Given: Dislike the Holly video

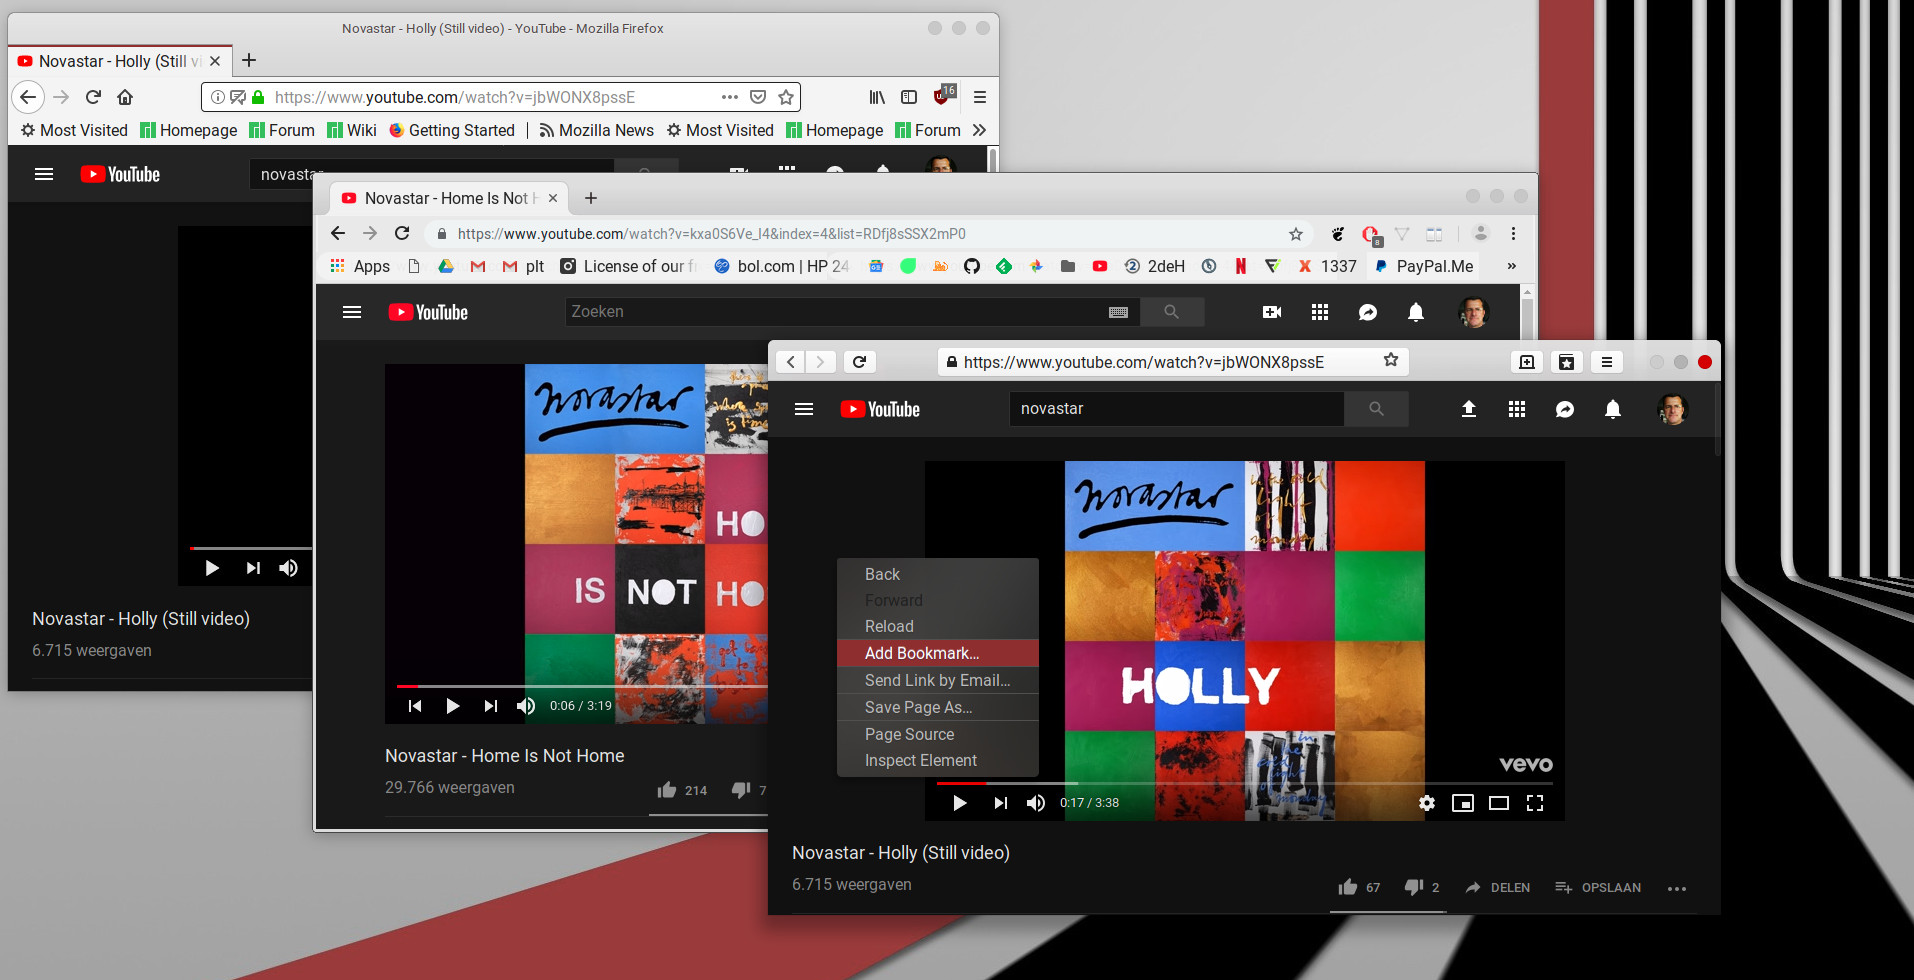Looking at the screenshot, I should (1414, 887).
